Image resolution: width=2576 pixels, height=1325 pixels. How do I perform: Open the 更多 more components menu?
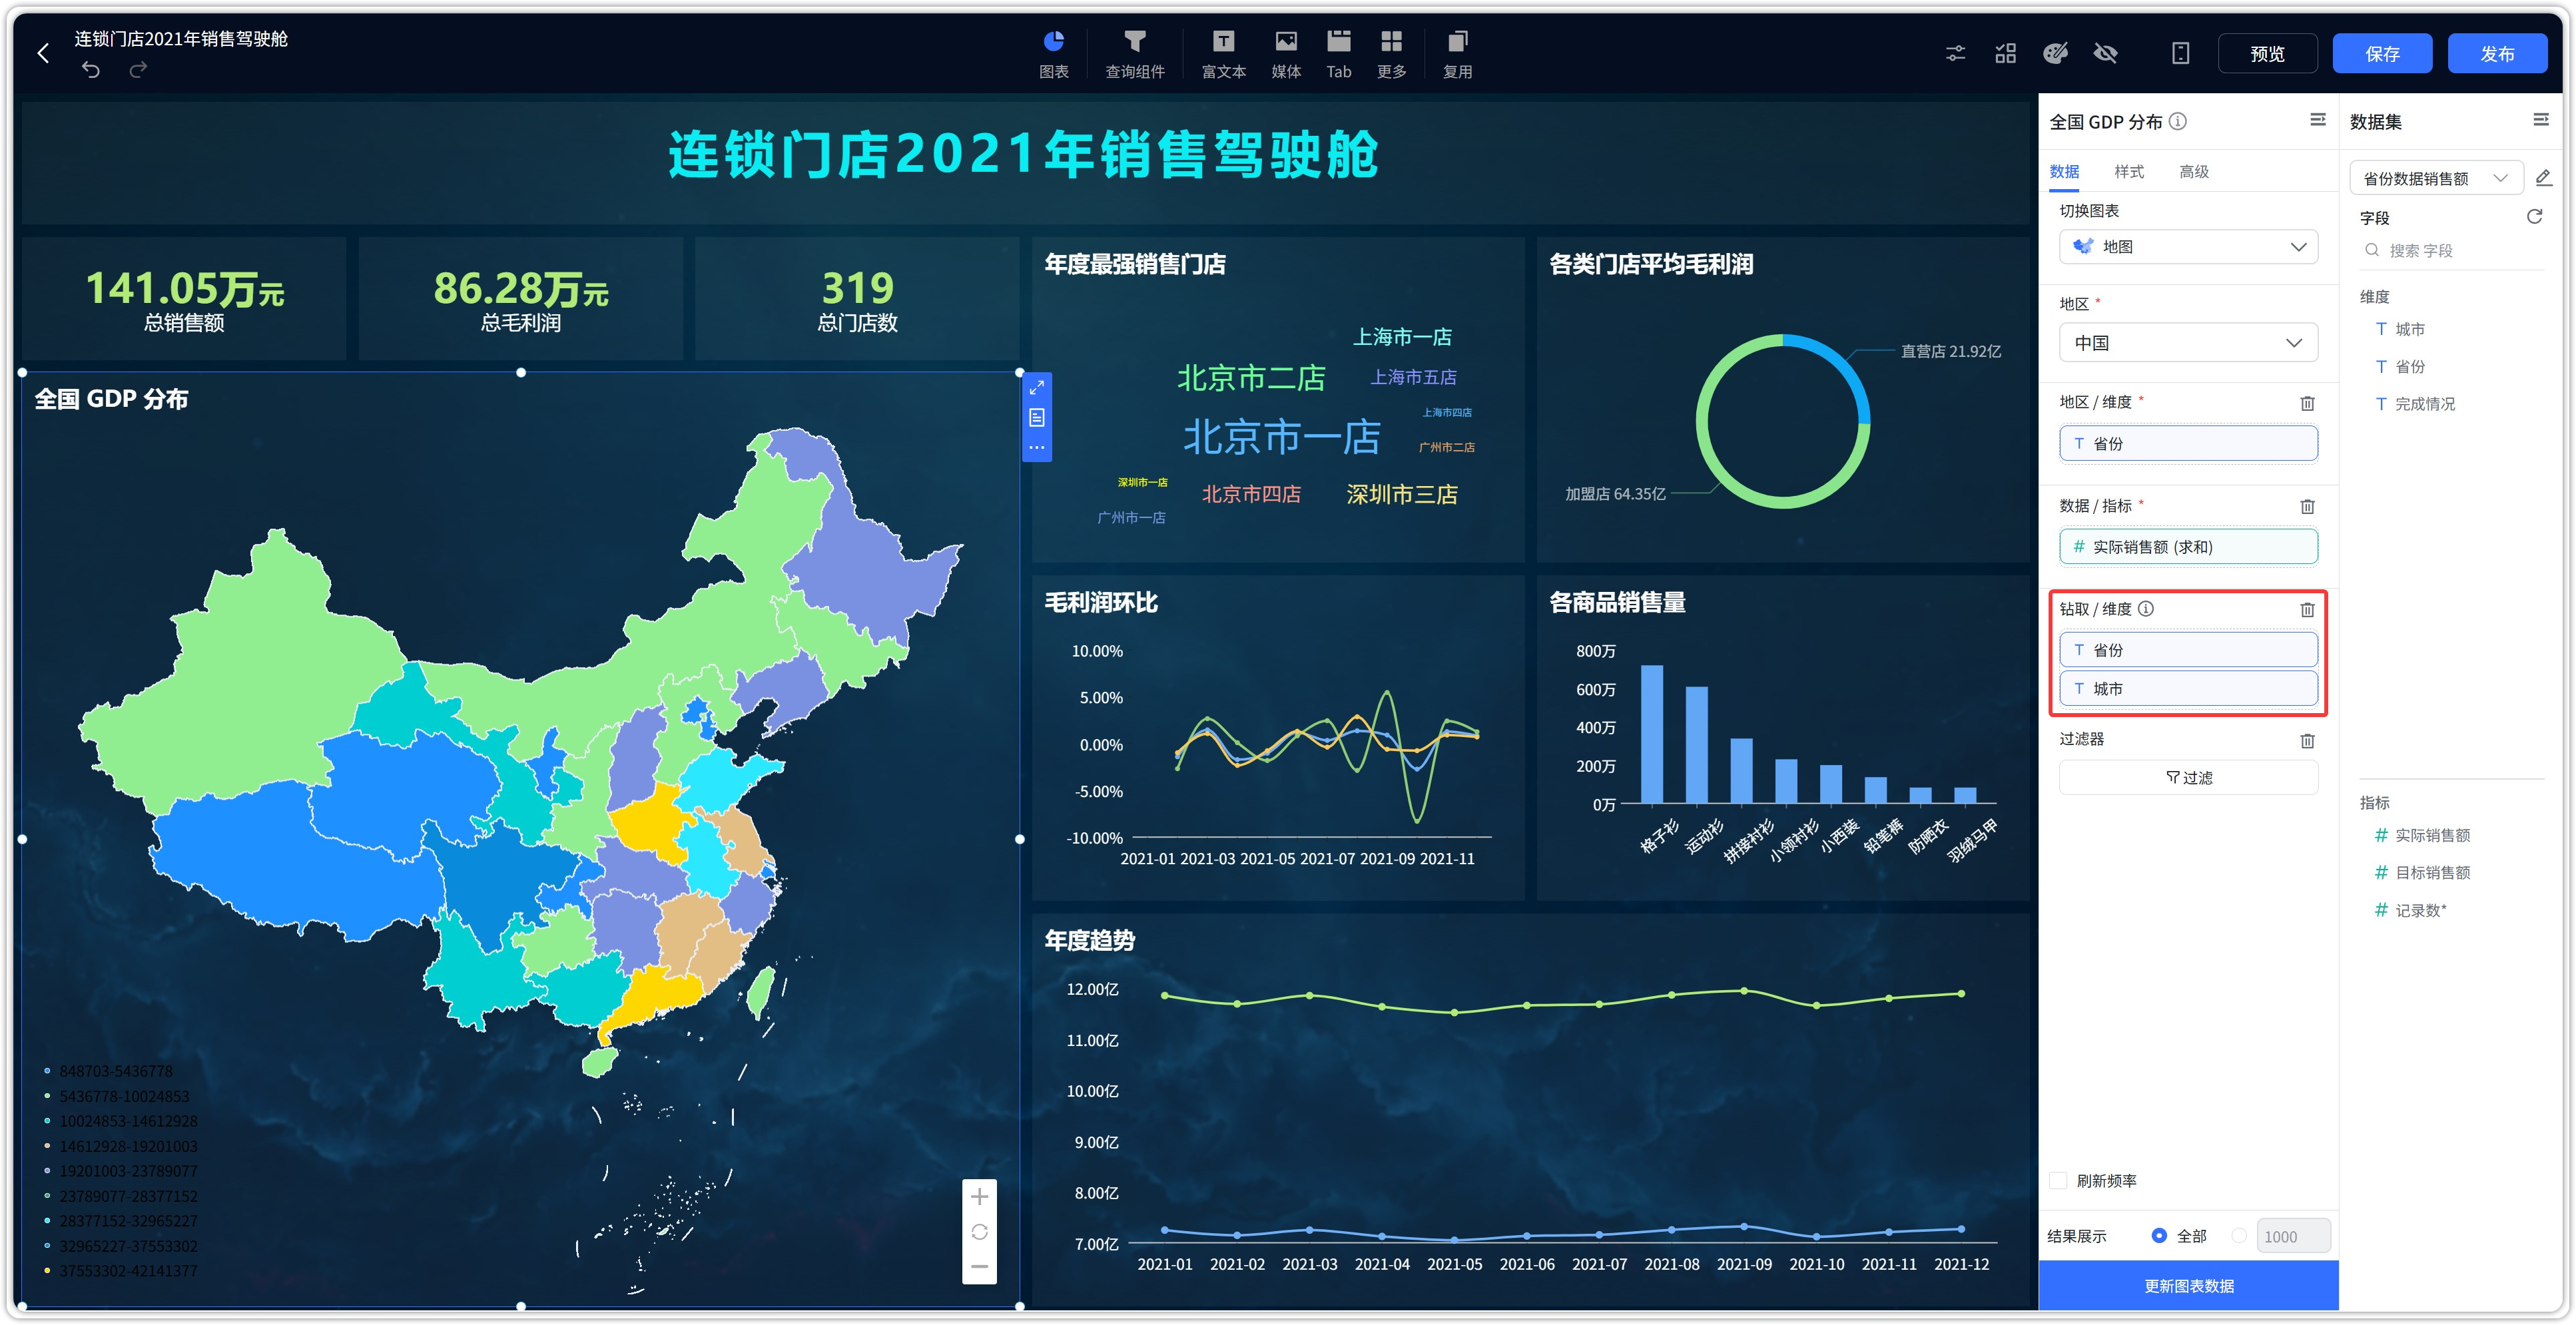[x=1391, y=54]
